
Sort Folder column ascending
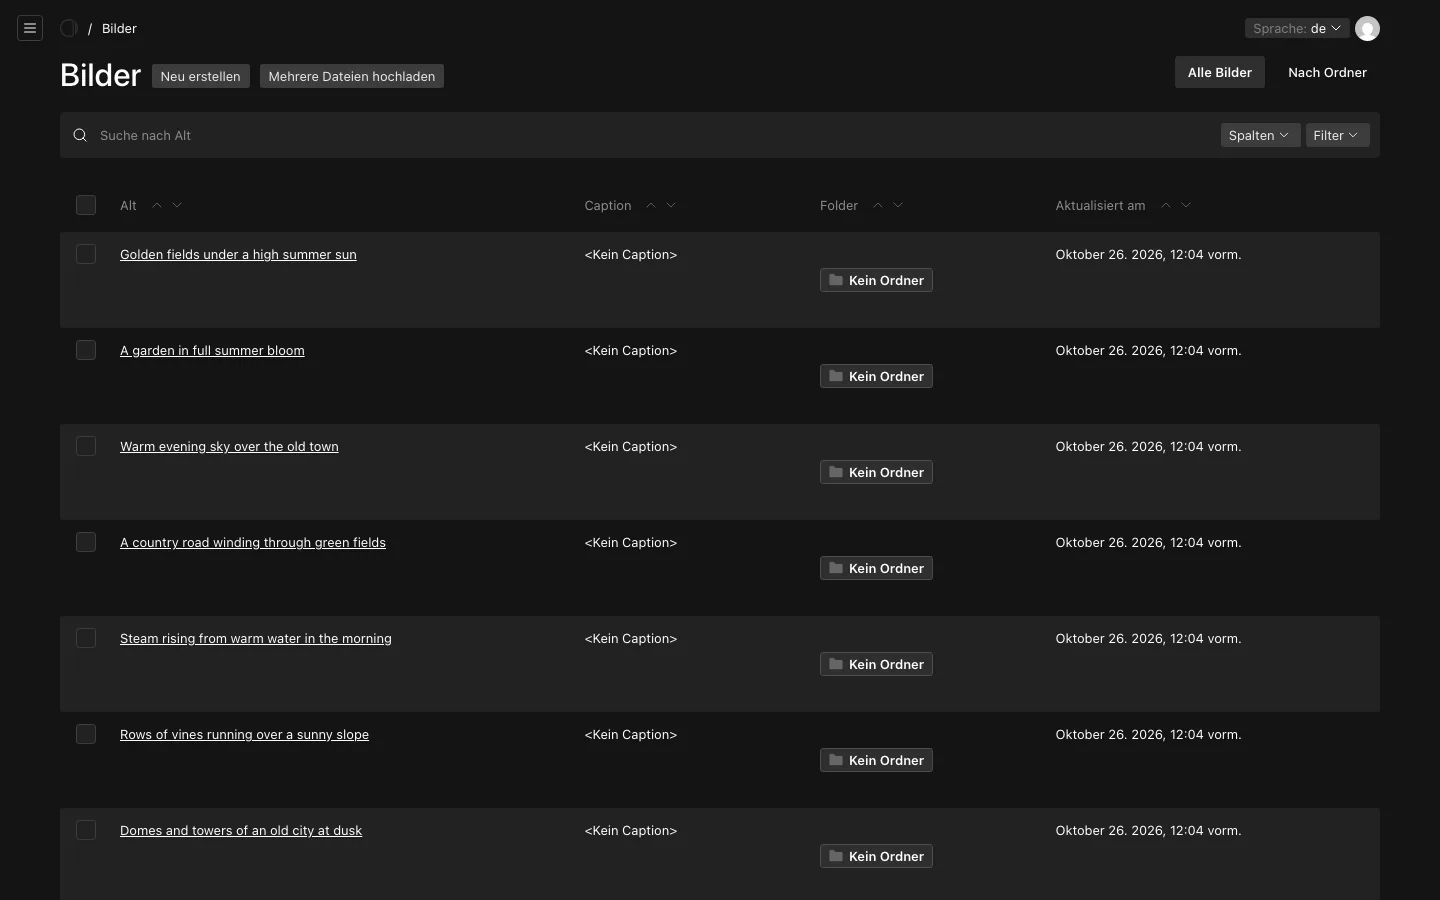[x=878, y=205]
